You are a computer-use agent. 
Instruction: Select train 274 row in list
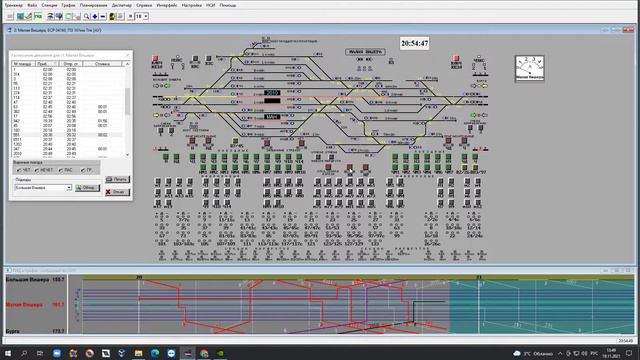pyautogui.click(x=67, y=93)
